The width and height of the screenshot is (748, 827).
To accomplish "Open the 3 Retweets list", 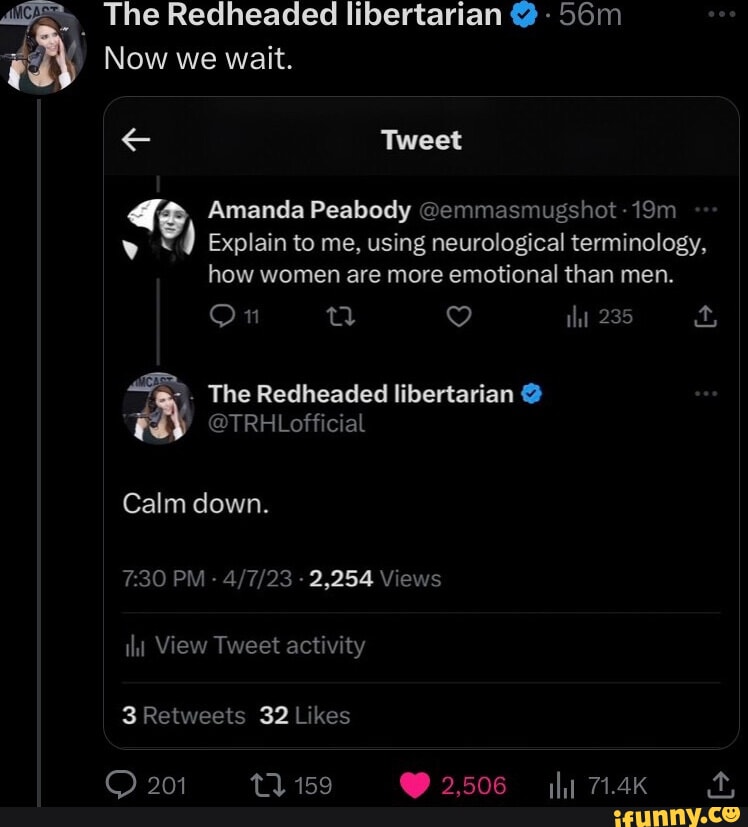I will click(x=184, y=716).
